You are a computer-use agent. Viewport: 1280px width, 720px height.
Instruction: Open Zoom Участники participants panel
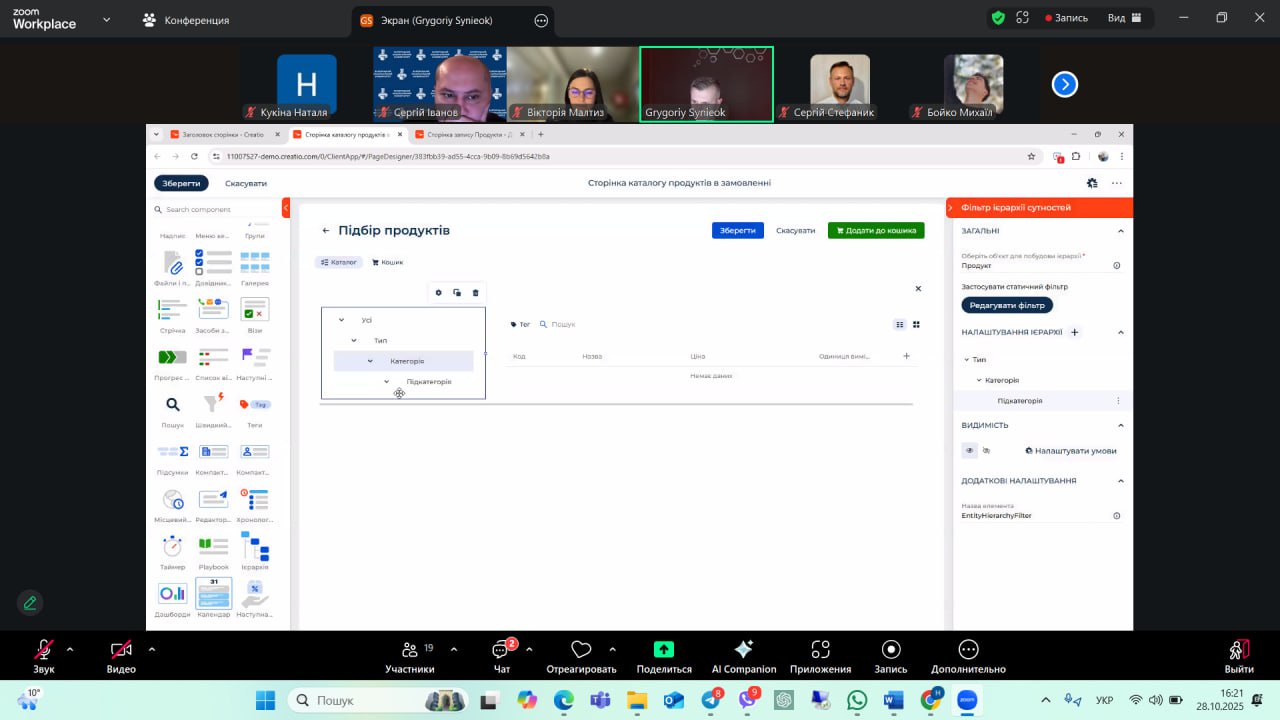click(x=410, y=657)
